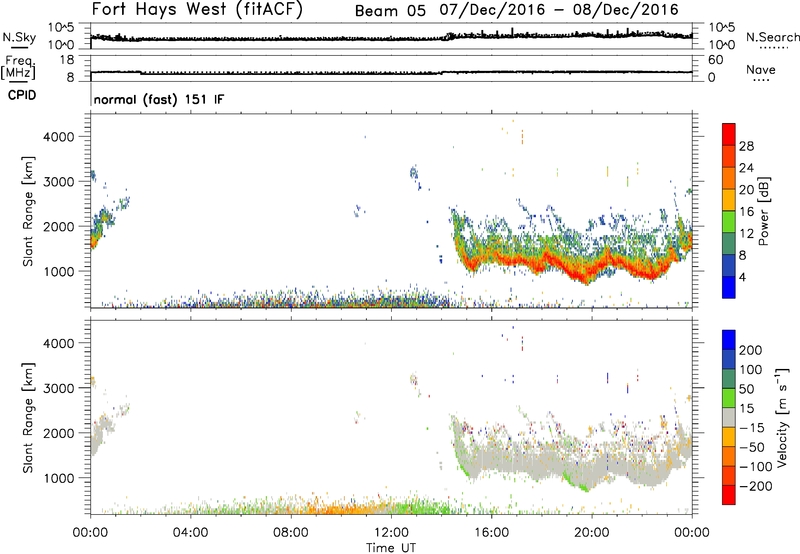The width and height of the screenshot is (800, 554).
Task: Click the '50' tick on the Velocity scale
Action: pos(746,389)
